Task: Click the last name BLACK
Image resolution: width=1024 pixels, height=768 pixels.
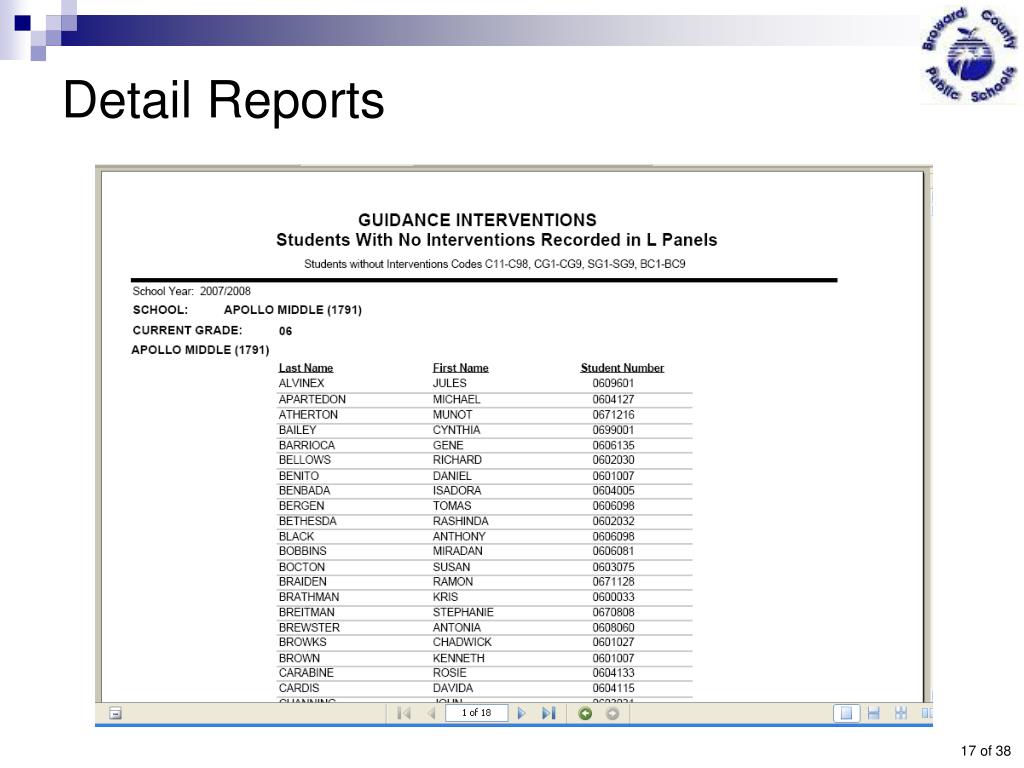Action: point(296,536)
